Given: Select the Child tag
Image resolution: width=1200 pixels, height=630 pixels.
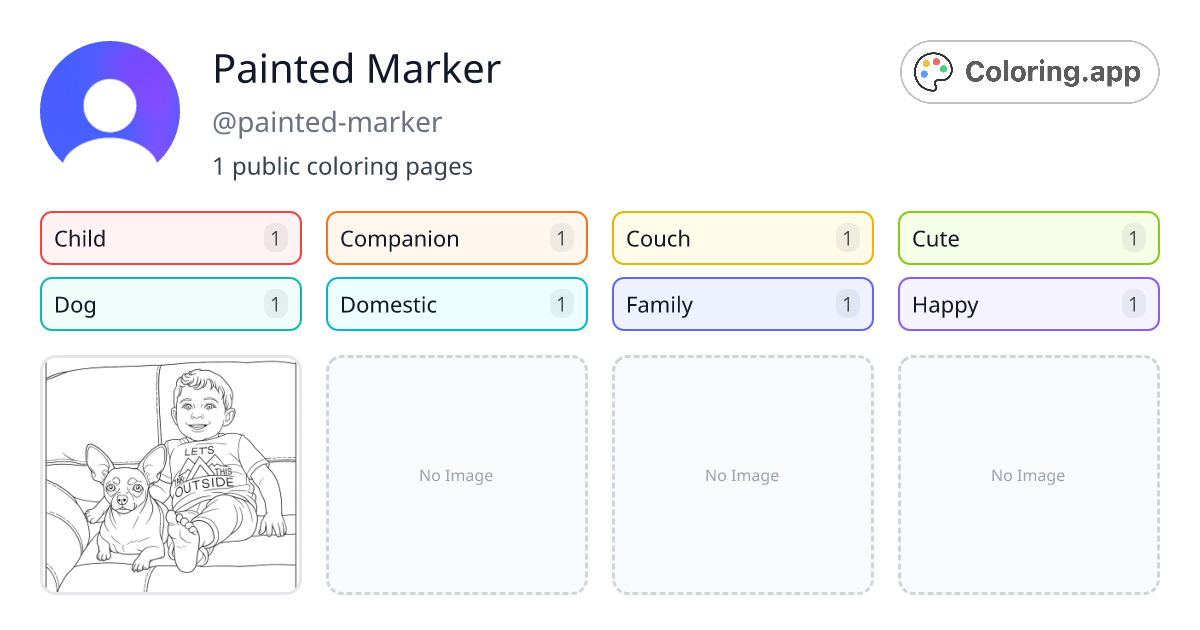Looking at the screenshot, I should click(171, 238).
